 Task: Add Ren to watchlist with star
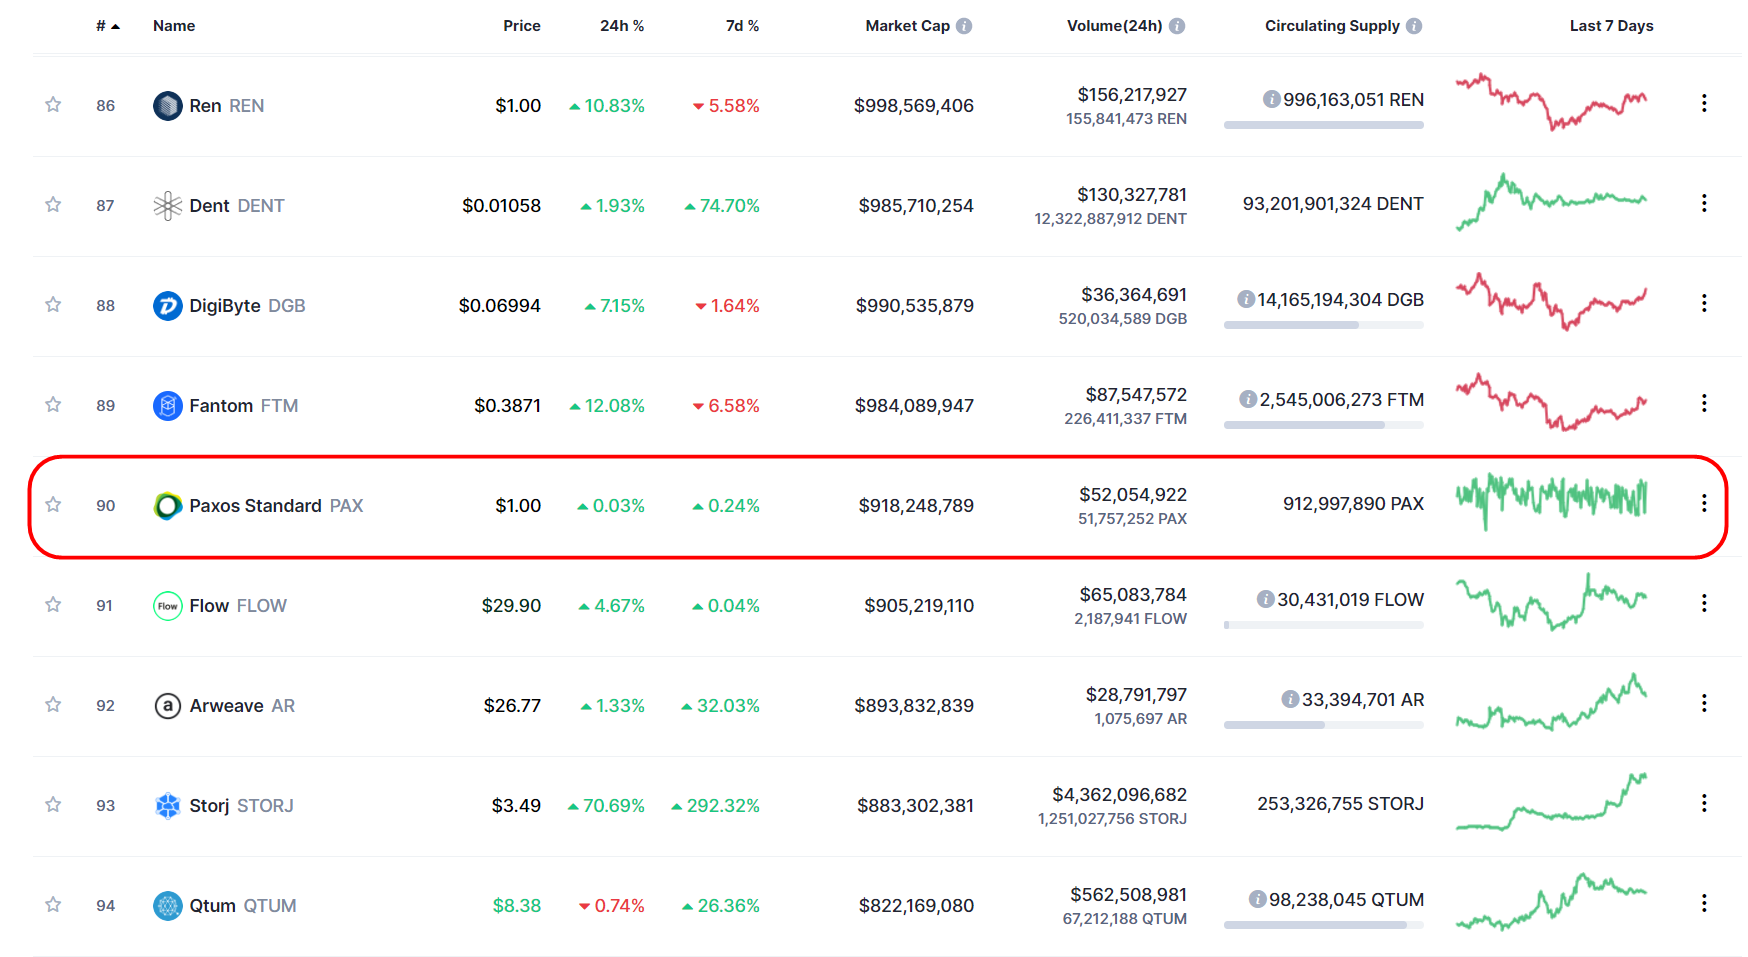coord(53,104)
